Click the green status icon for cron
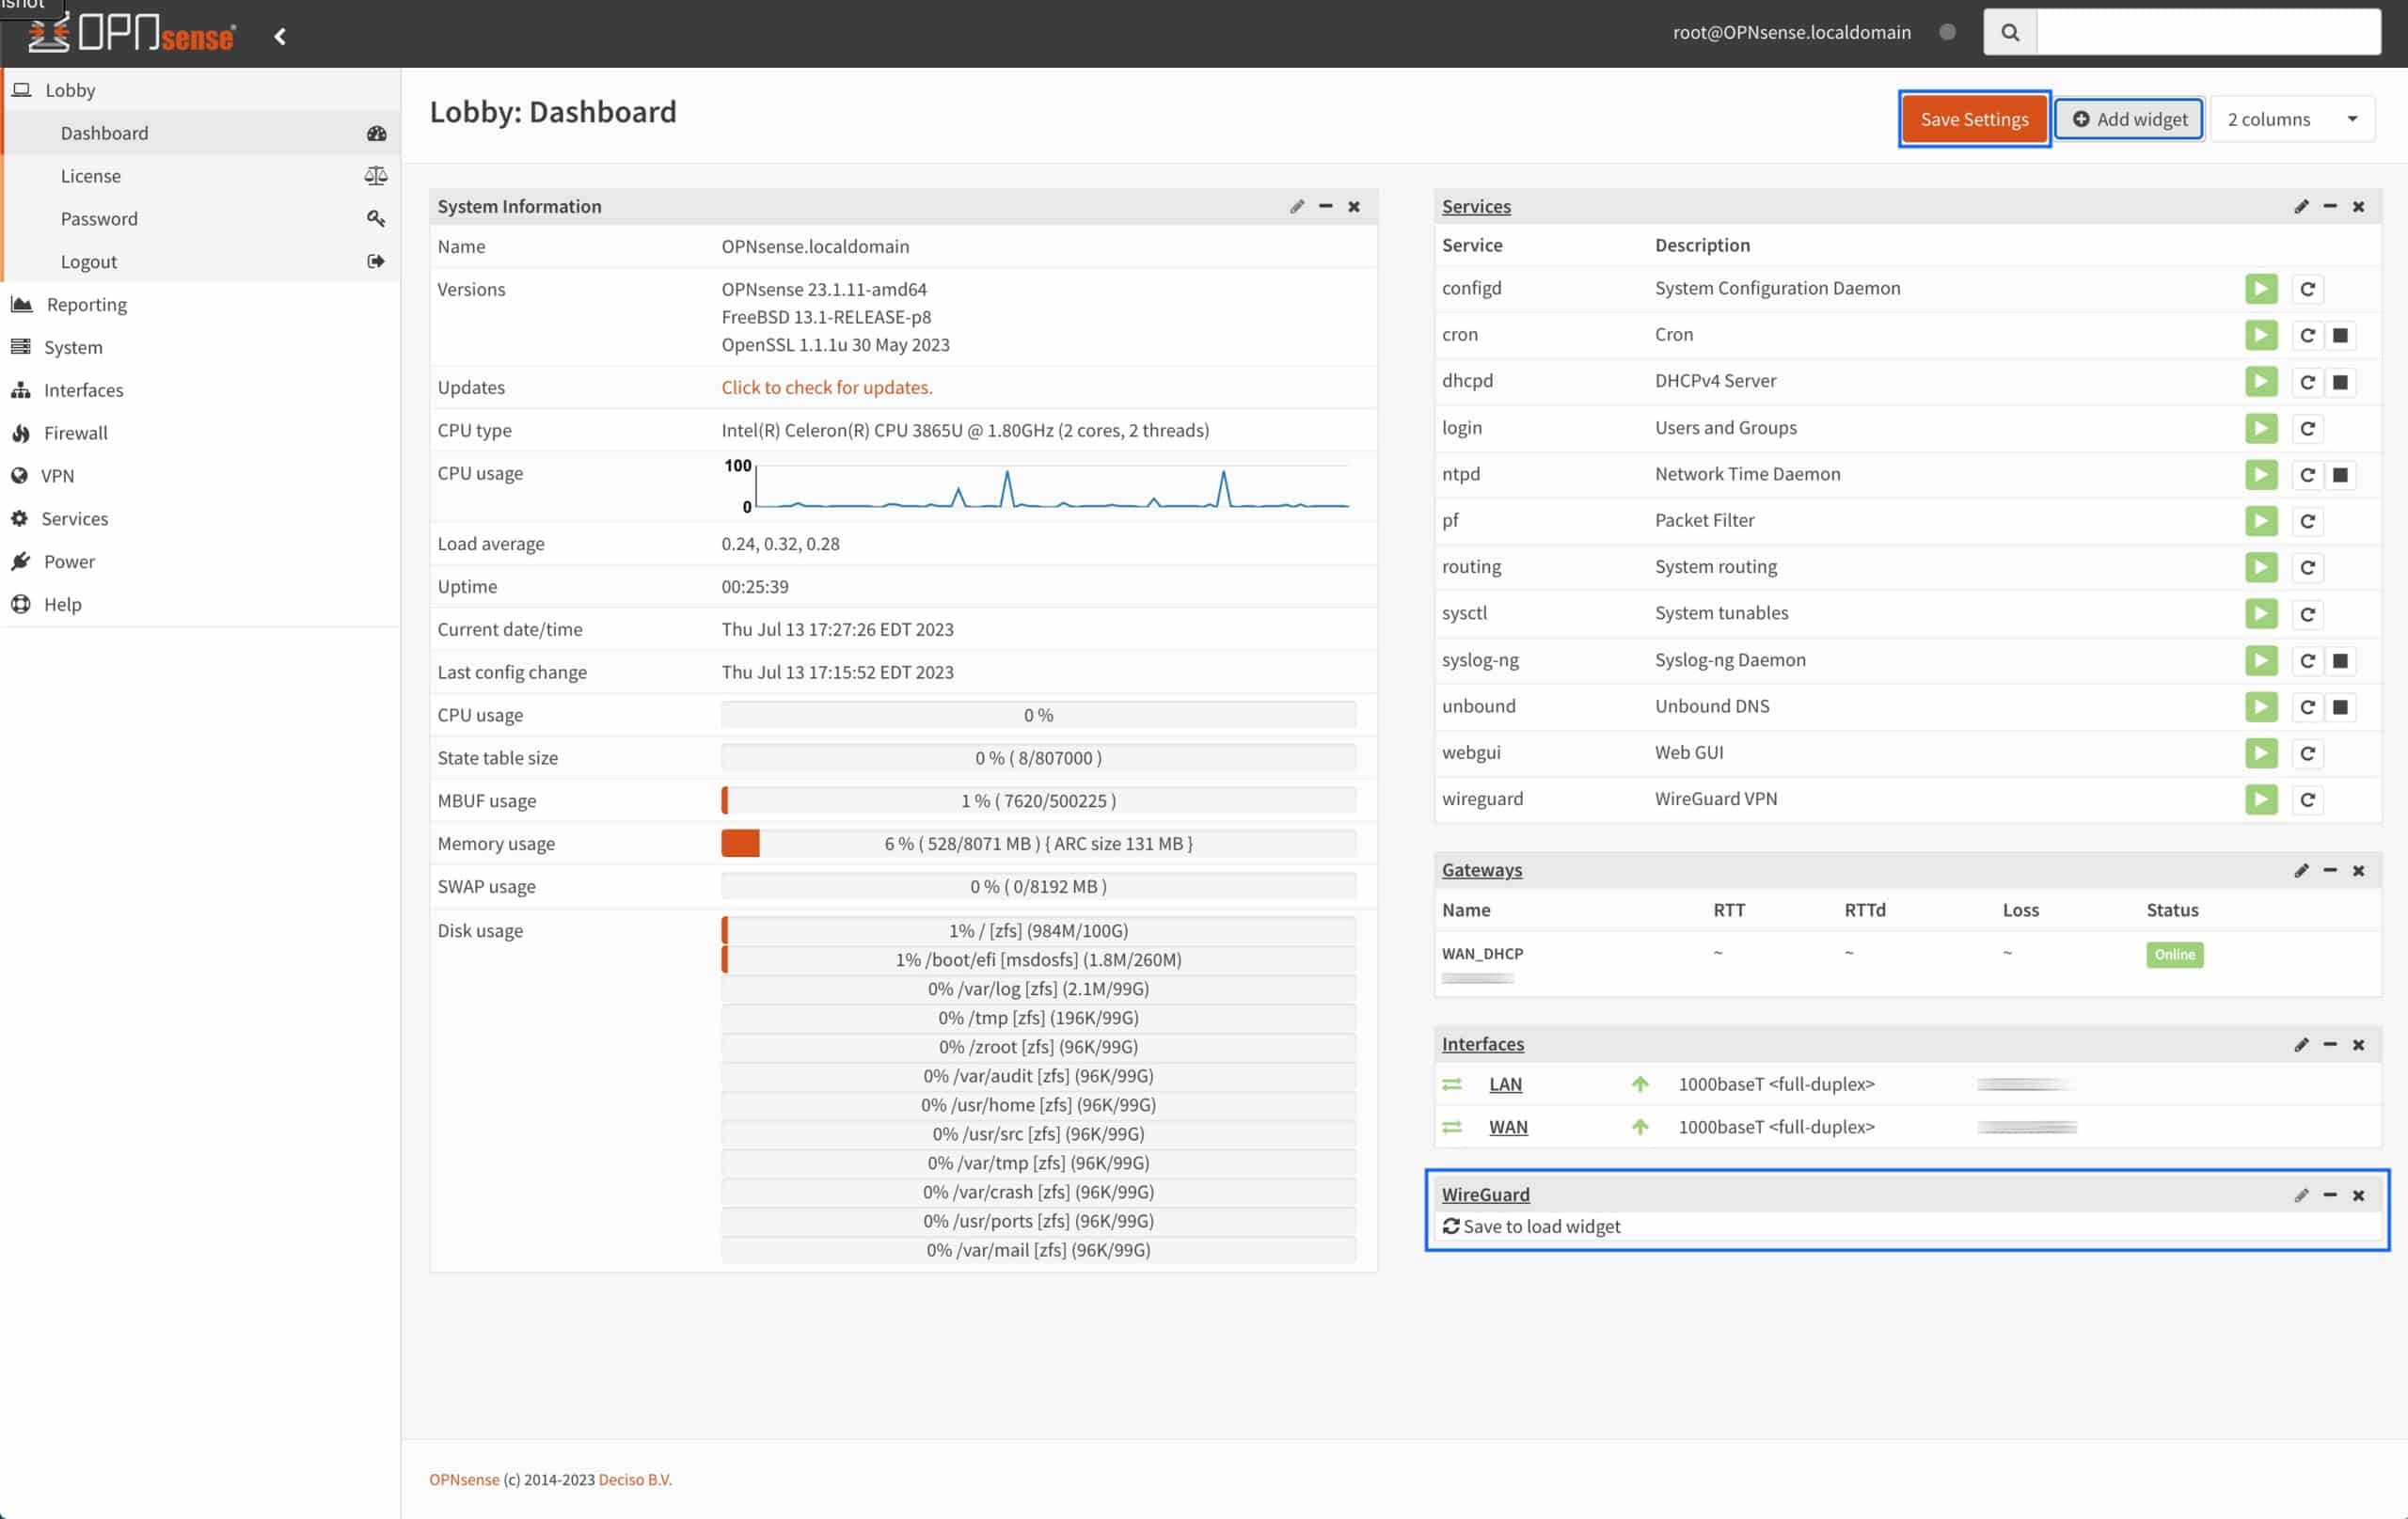This screenshot has width=2408, height=1519. tap(2261, 335)
